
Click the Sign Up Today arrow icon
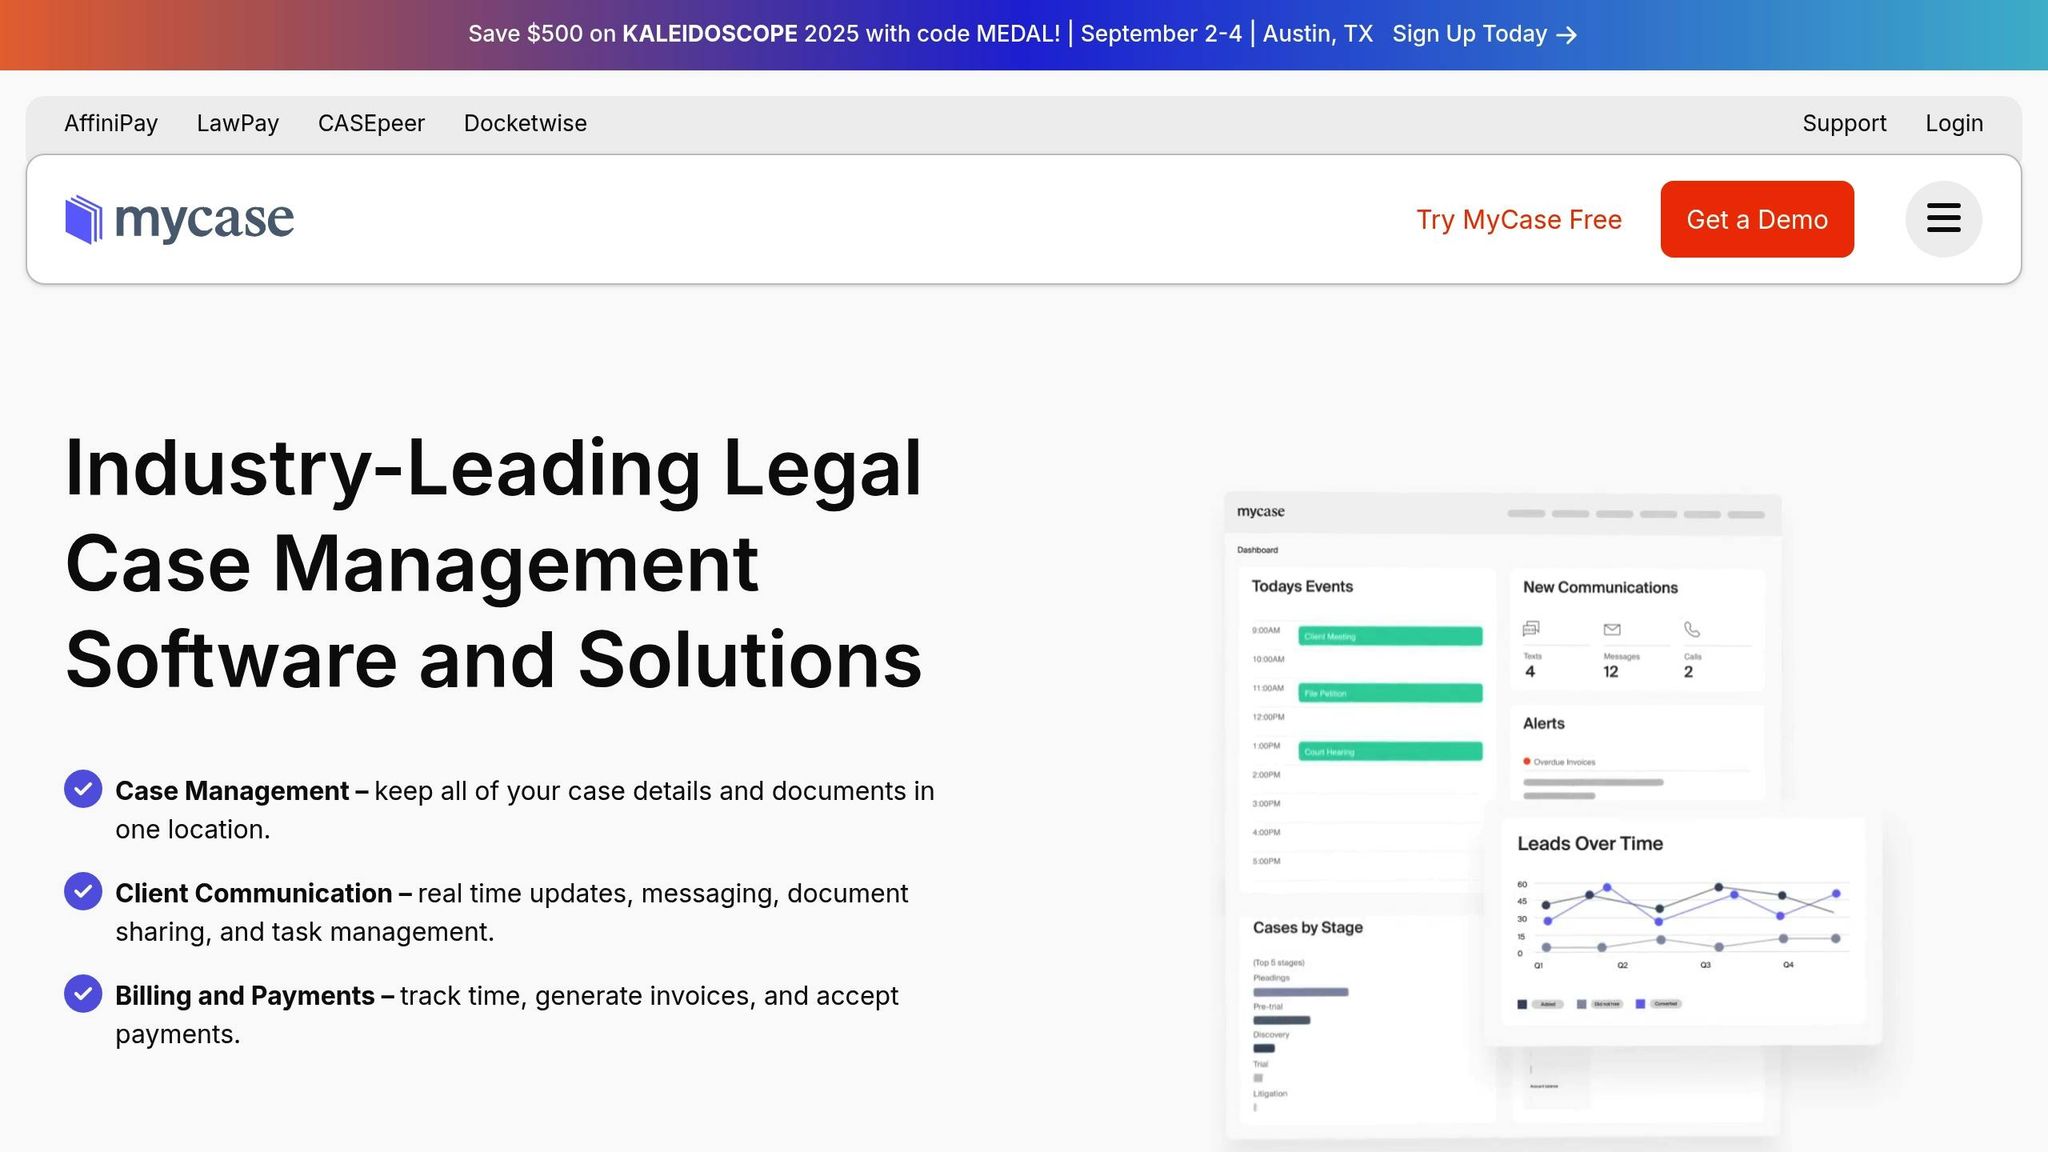tap(1568, 35)
